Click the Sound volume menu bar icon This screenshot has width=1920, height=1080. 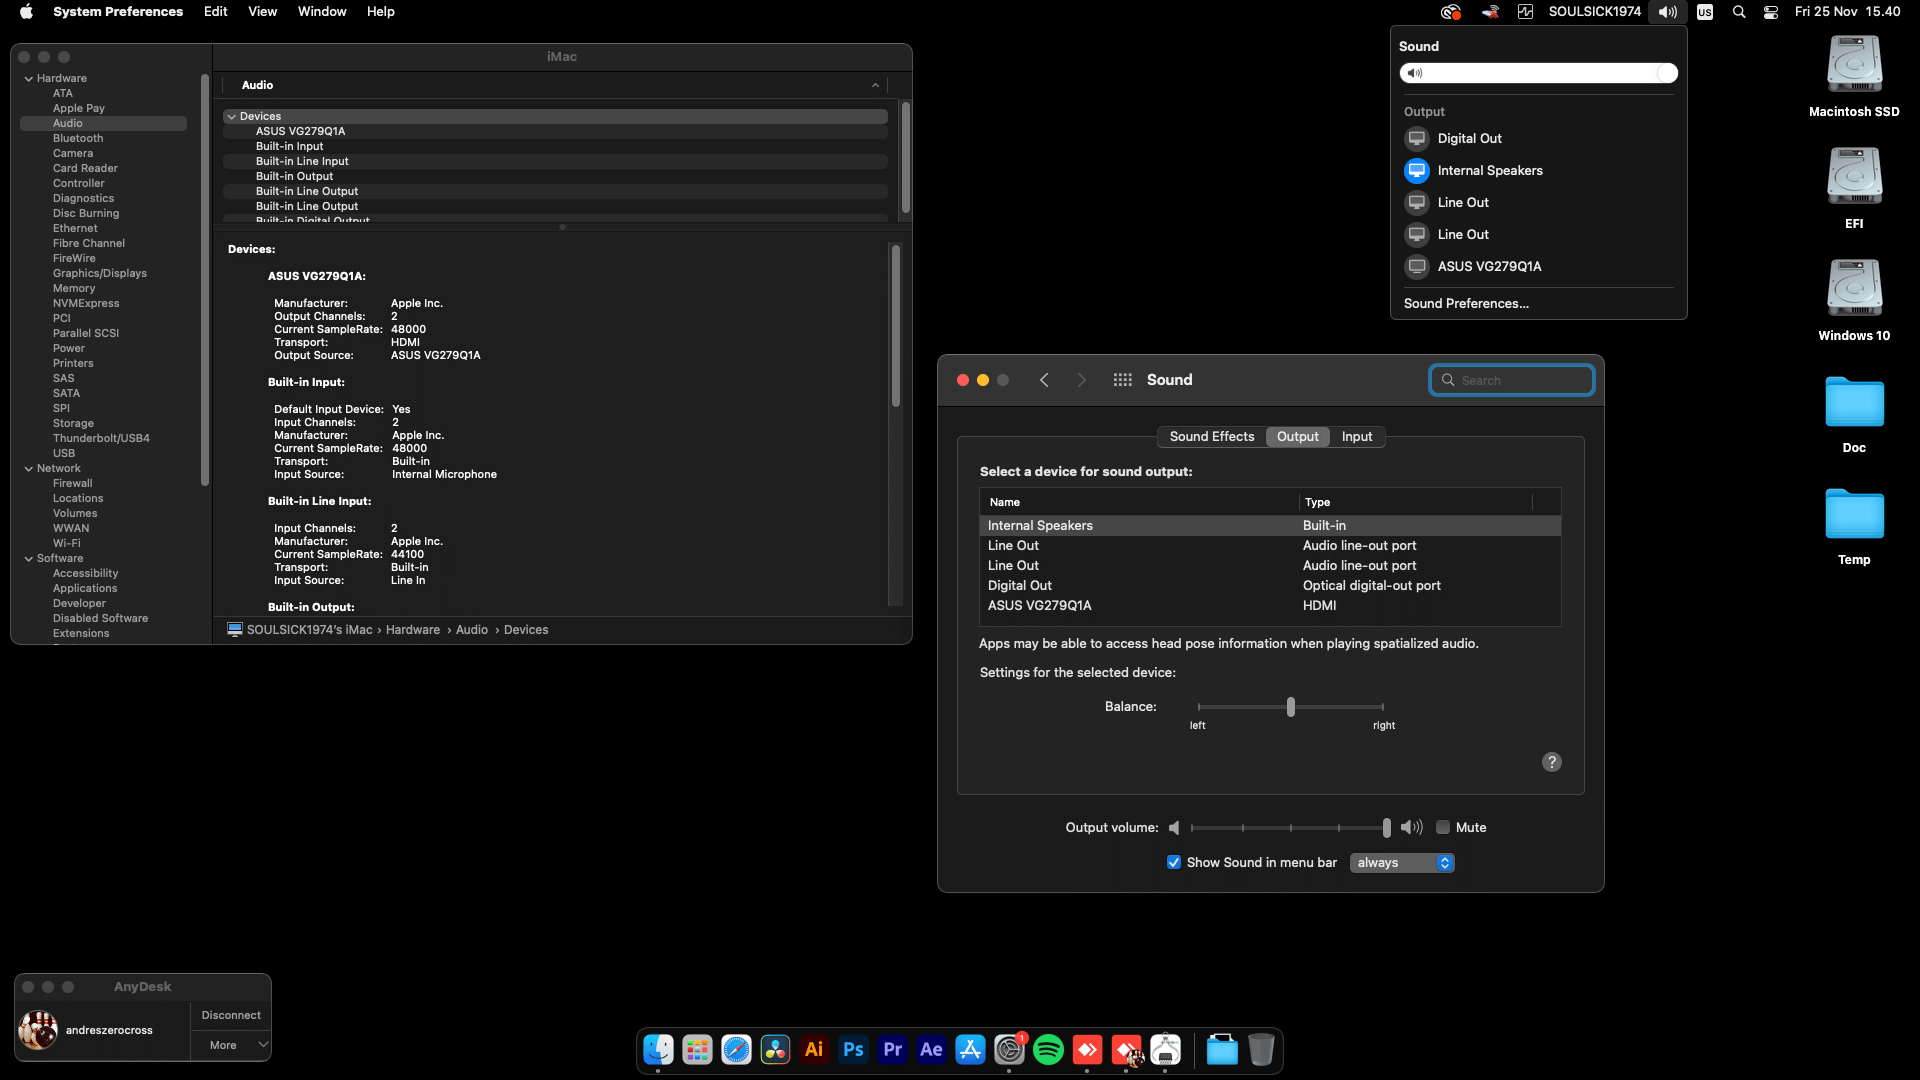coord(1668,12)
